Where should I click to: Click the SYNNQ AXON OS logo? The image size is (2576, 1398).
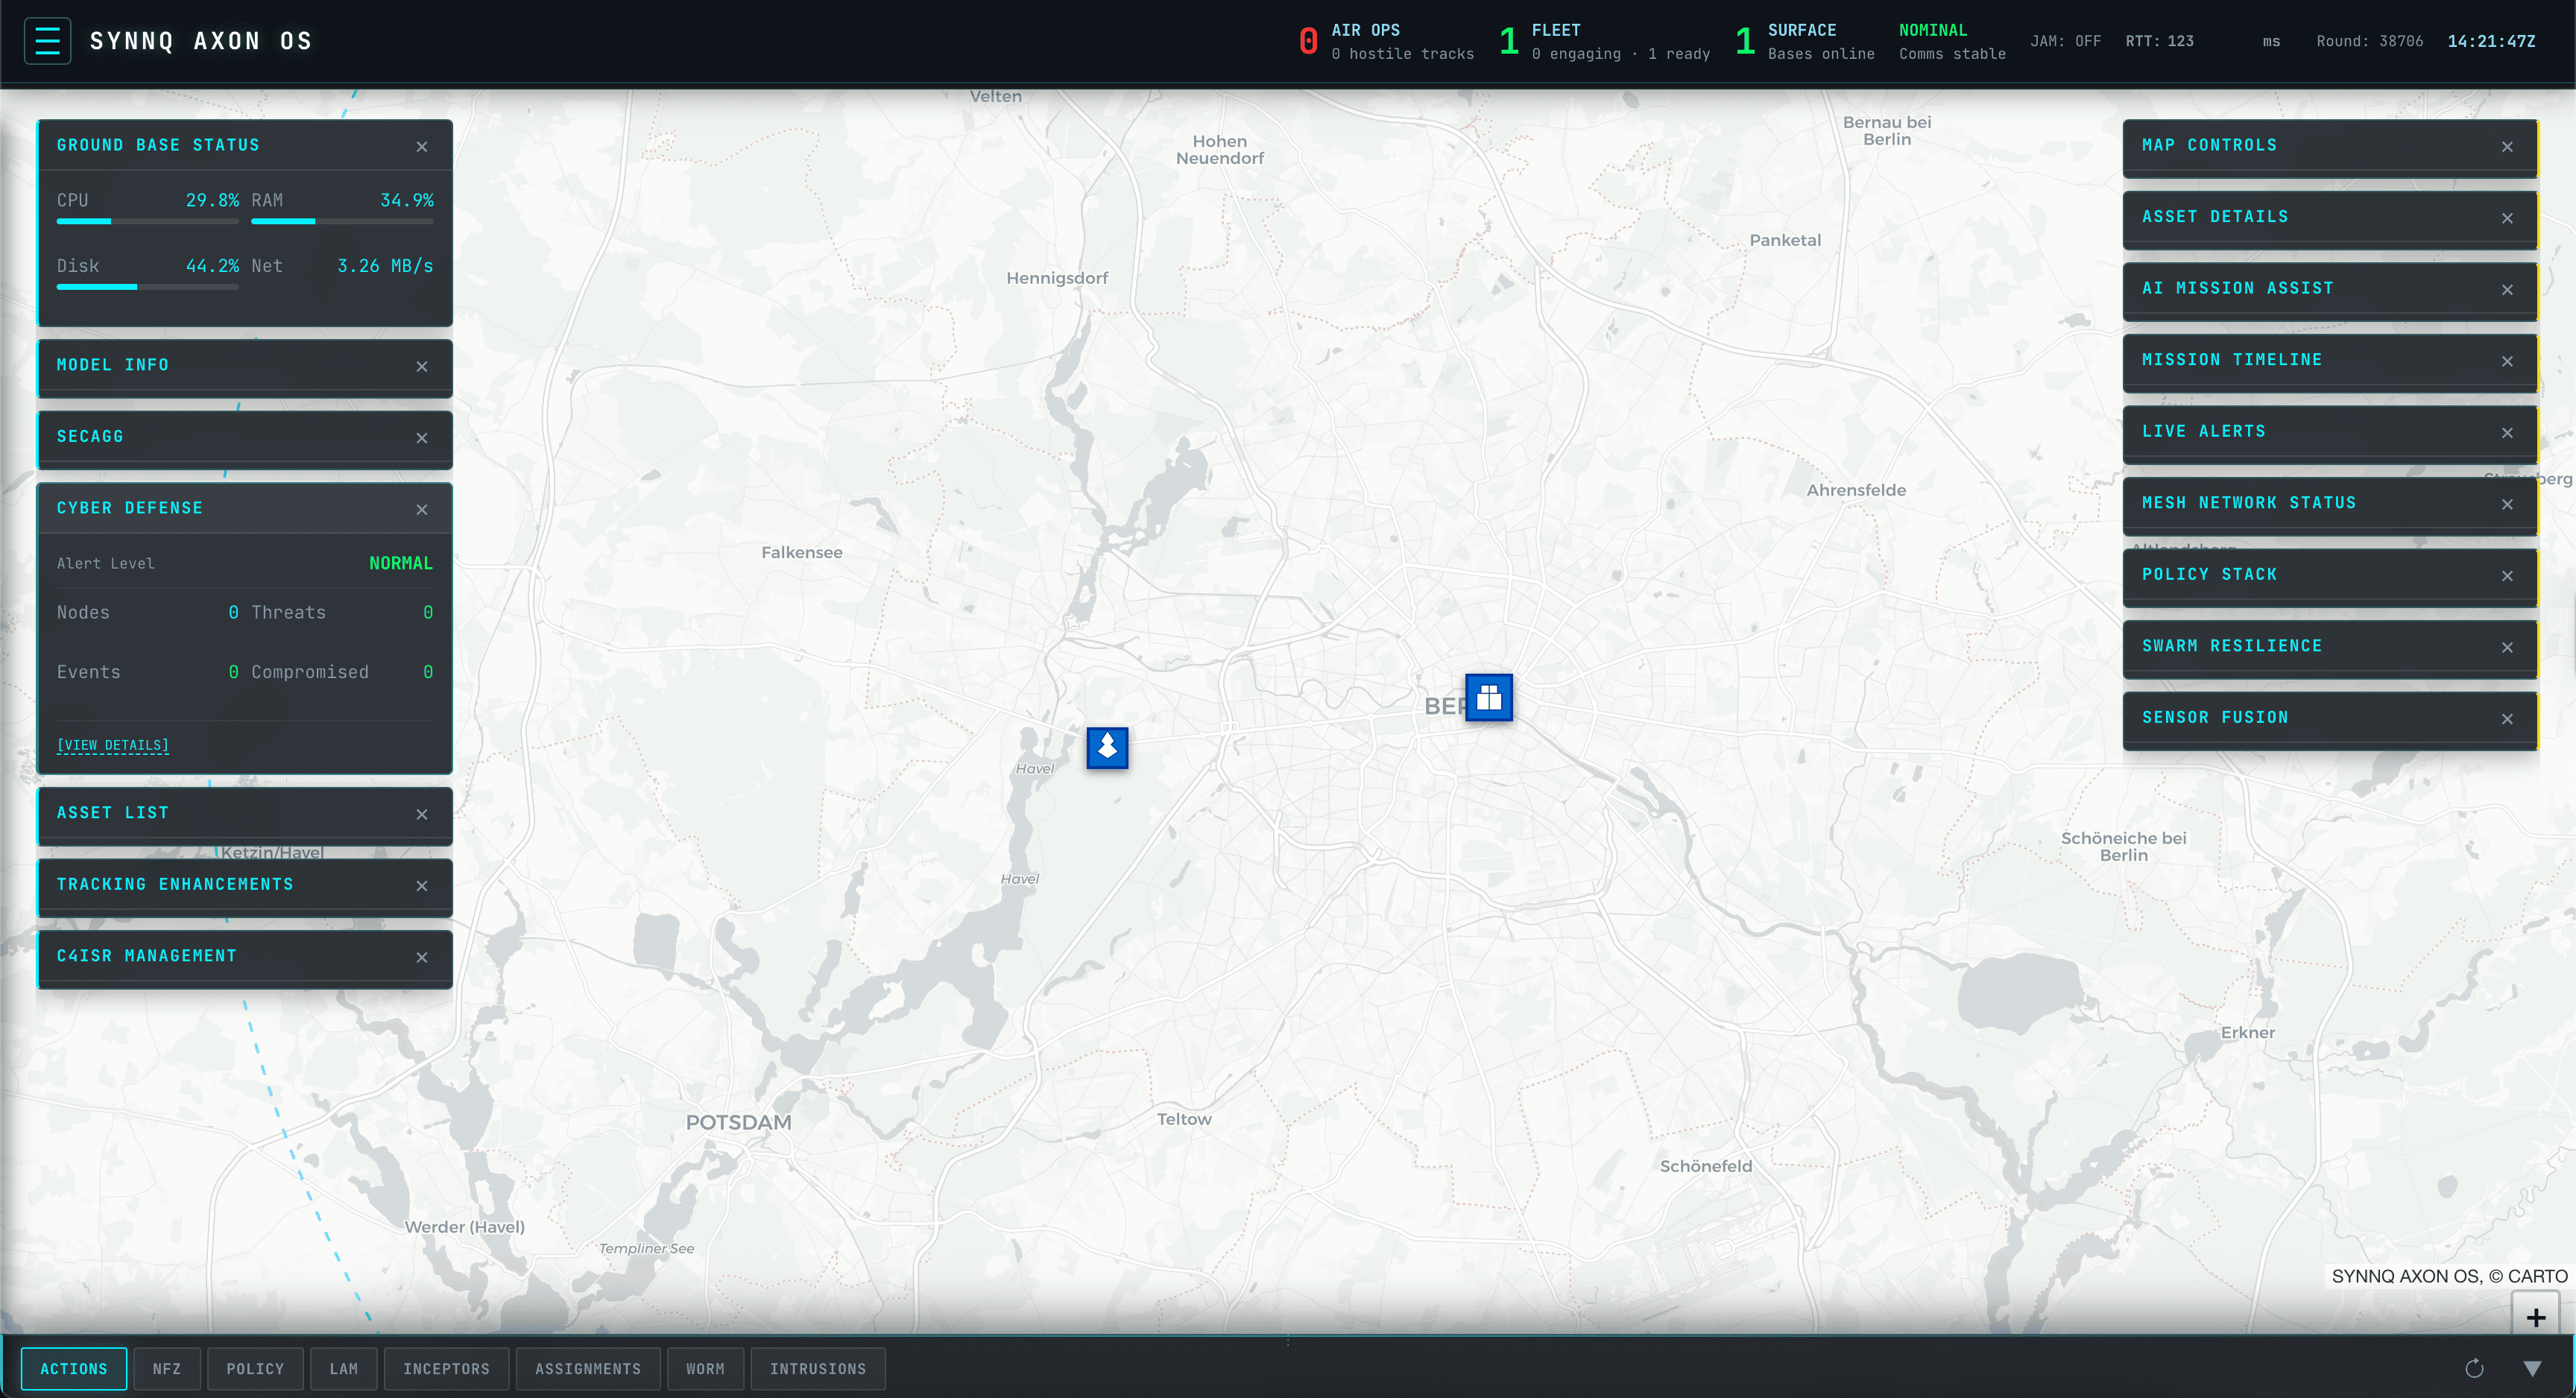(200, 40)
